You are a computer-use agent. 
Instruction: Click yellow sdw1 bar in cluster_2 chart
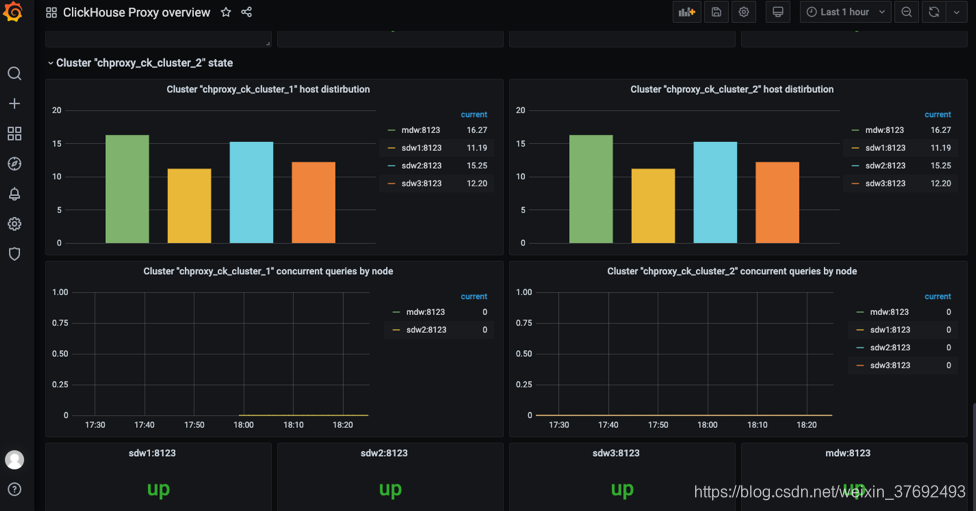point(653,206)
